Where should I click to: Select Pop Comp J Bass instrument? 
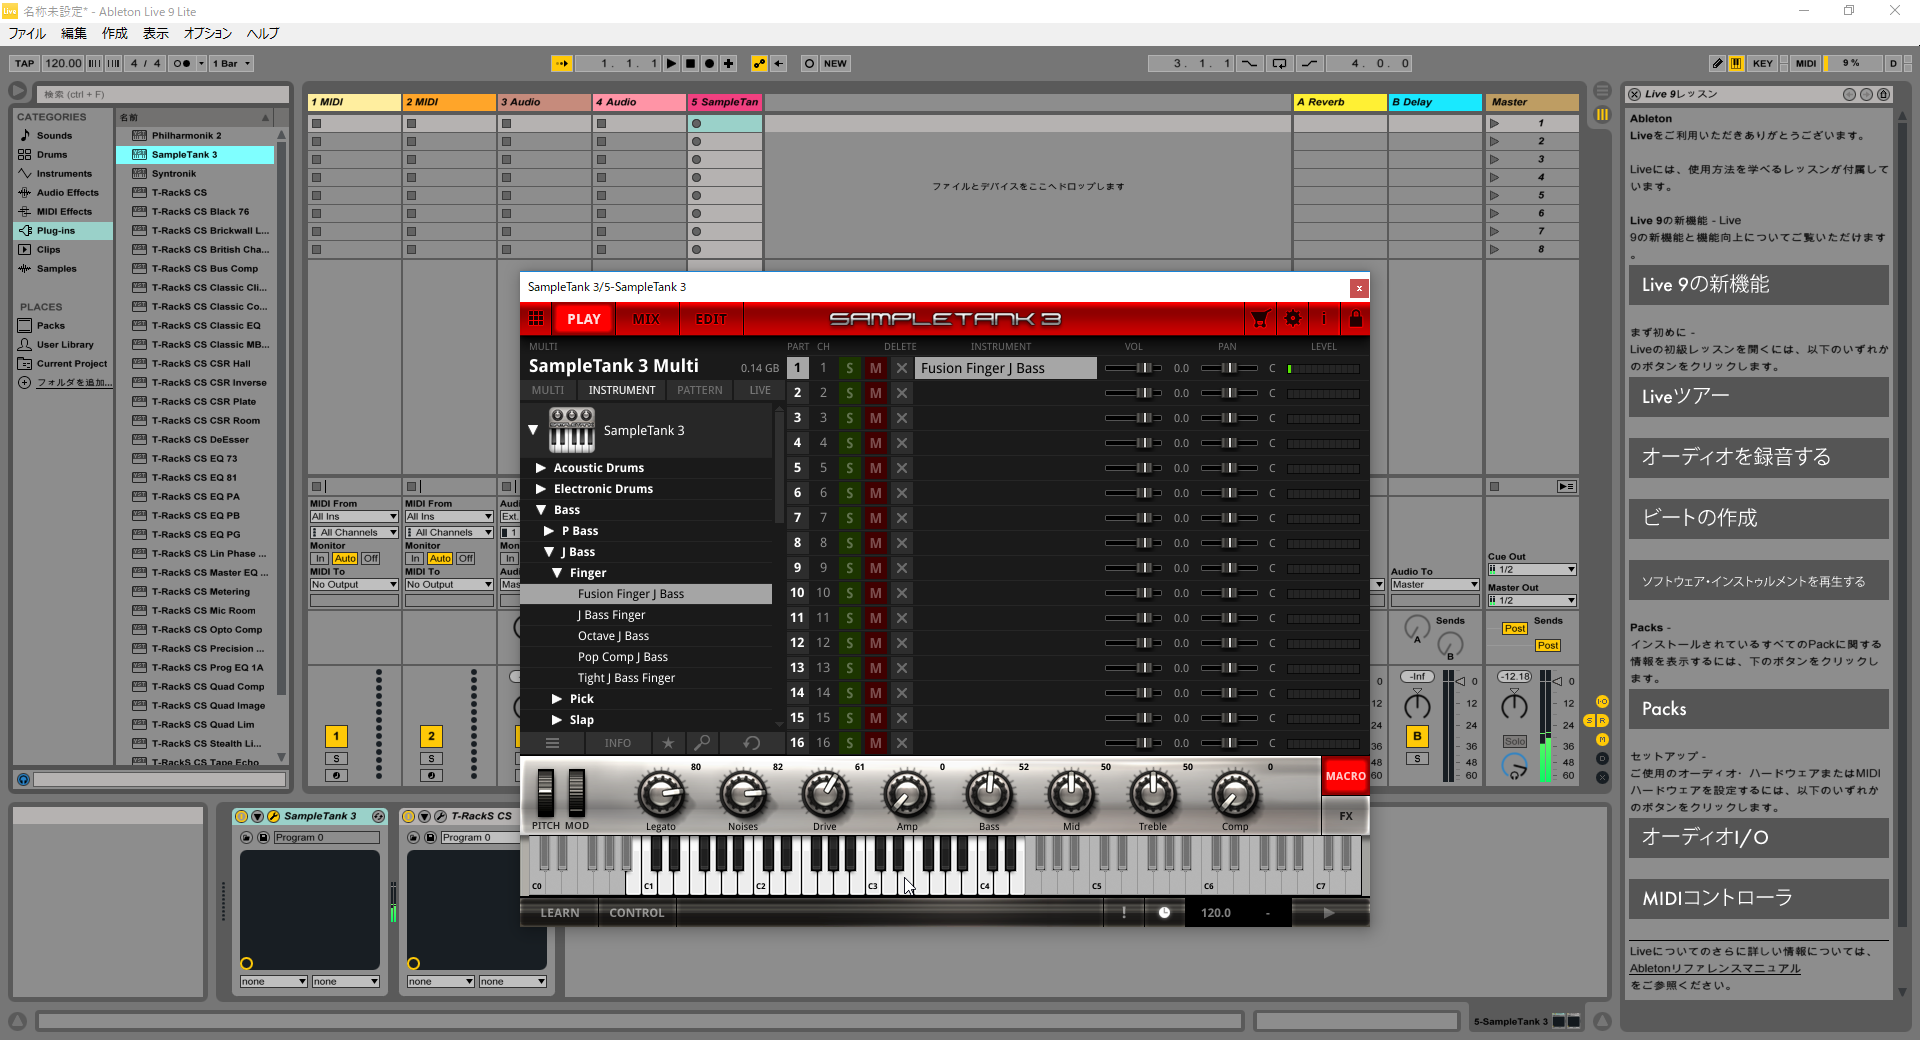pyautogui.click(x=623, y=657)
